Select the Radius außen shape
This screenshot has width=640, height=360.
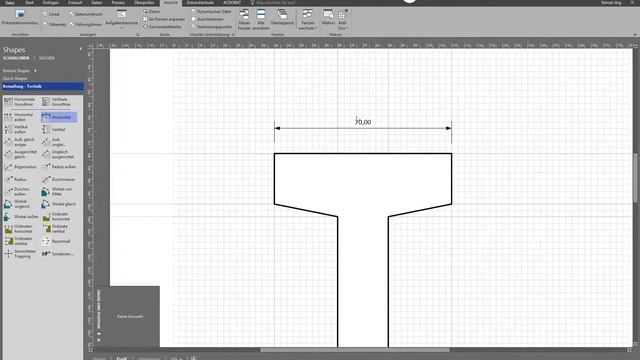pyautogui.click(x=58, y=167)
